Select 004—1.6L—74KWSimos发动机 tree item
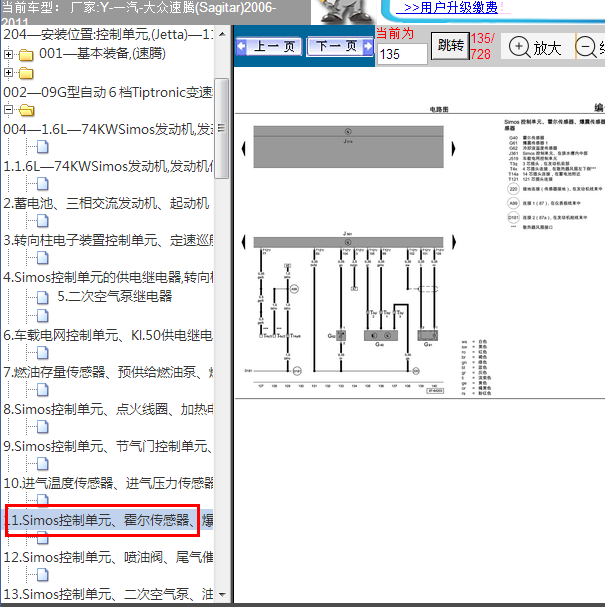Viewport: 605px width, 607px height. (108, 129)
